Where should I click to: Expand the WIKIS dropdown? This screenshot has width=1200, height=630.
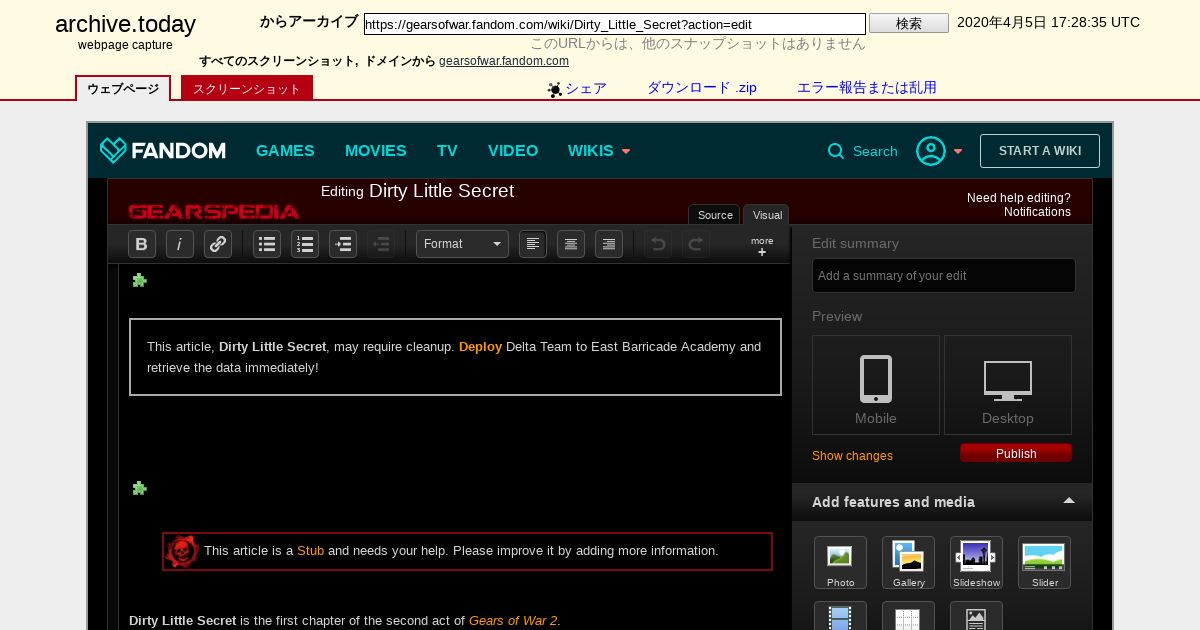click(599, 151)
